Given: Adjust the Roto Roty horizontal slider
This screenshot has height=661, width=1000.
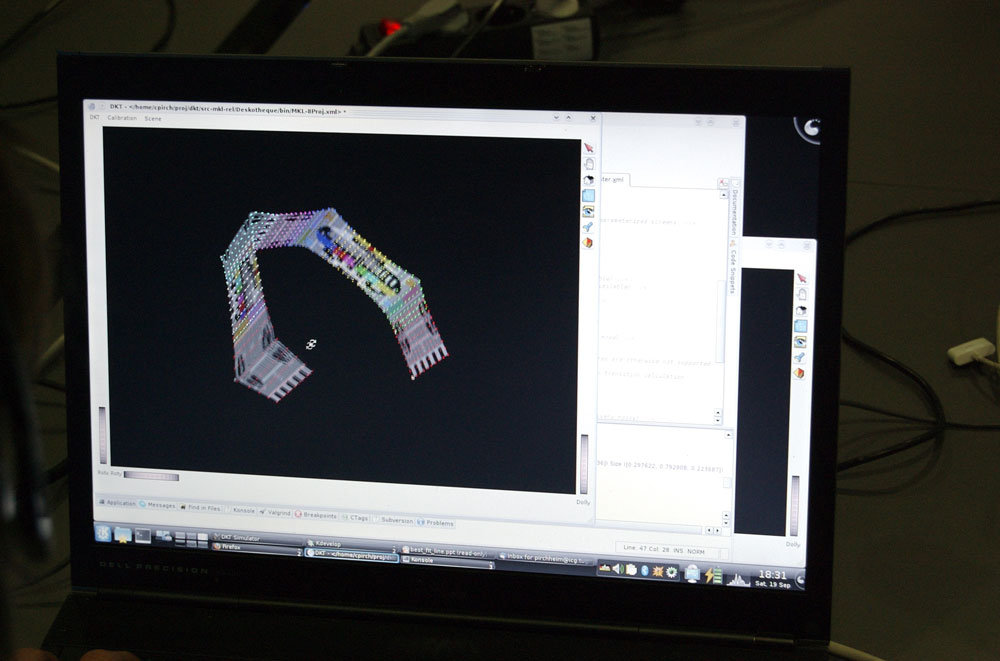Looking at the screenshot, I should point(151,476).
